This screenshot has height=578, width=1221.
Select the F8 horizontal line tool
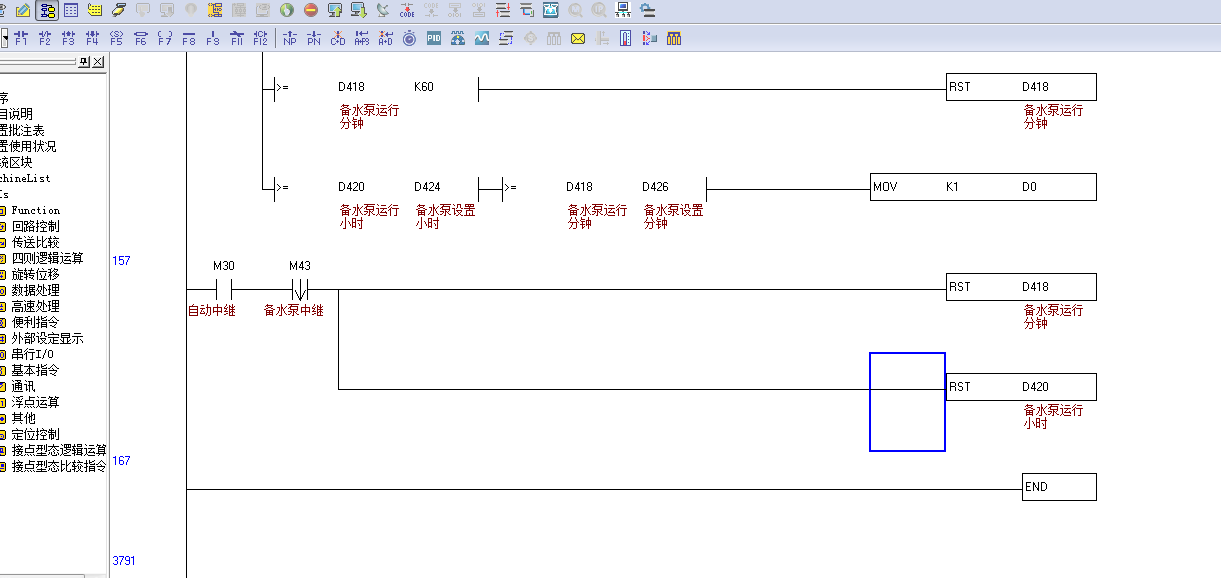[188, 39]
